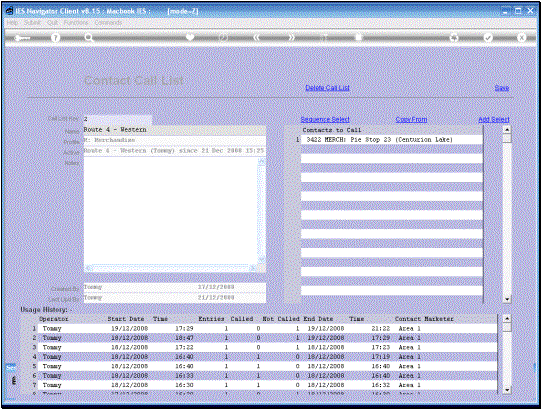Open the Functions menu
541x409 pixels.
pos(76,22)
